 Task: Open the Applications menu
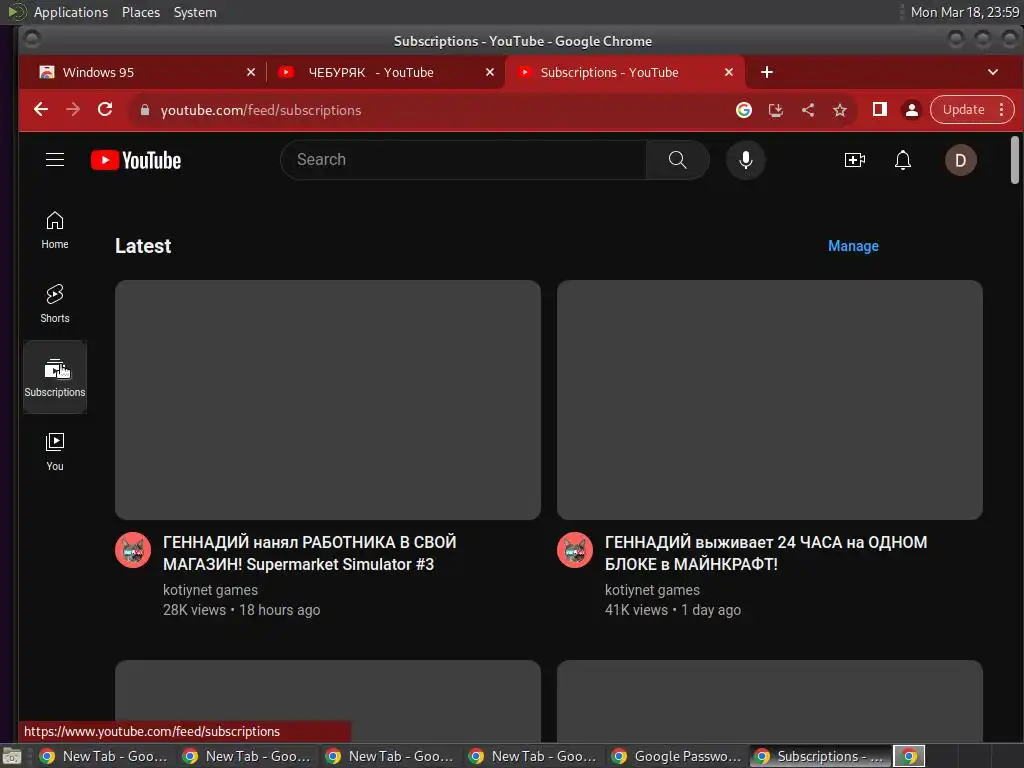click(x=71, y=12)
